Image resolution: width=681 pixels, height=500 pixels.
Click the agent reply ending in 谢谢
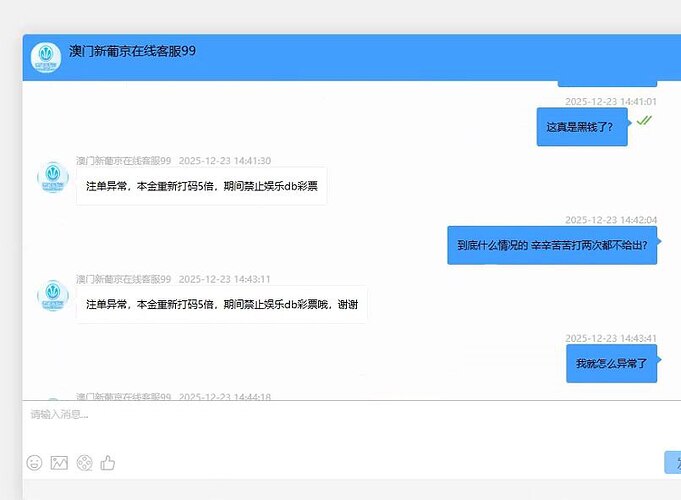[221, 304]
